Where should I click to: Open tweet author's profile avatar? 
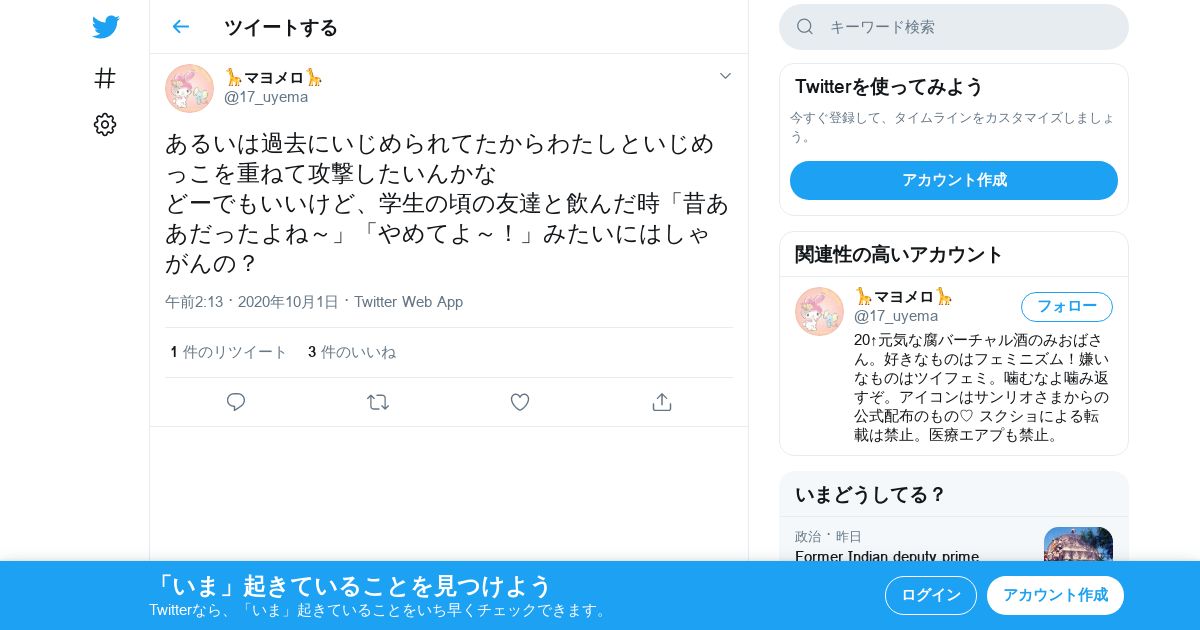click(x=189, y=88)
